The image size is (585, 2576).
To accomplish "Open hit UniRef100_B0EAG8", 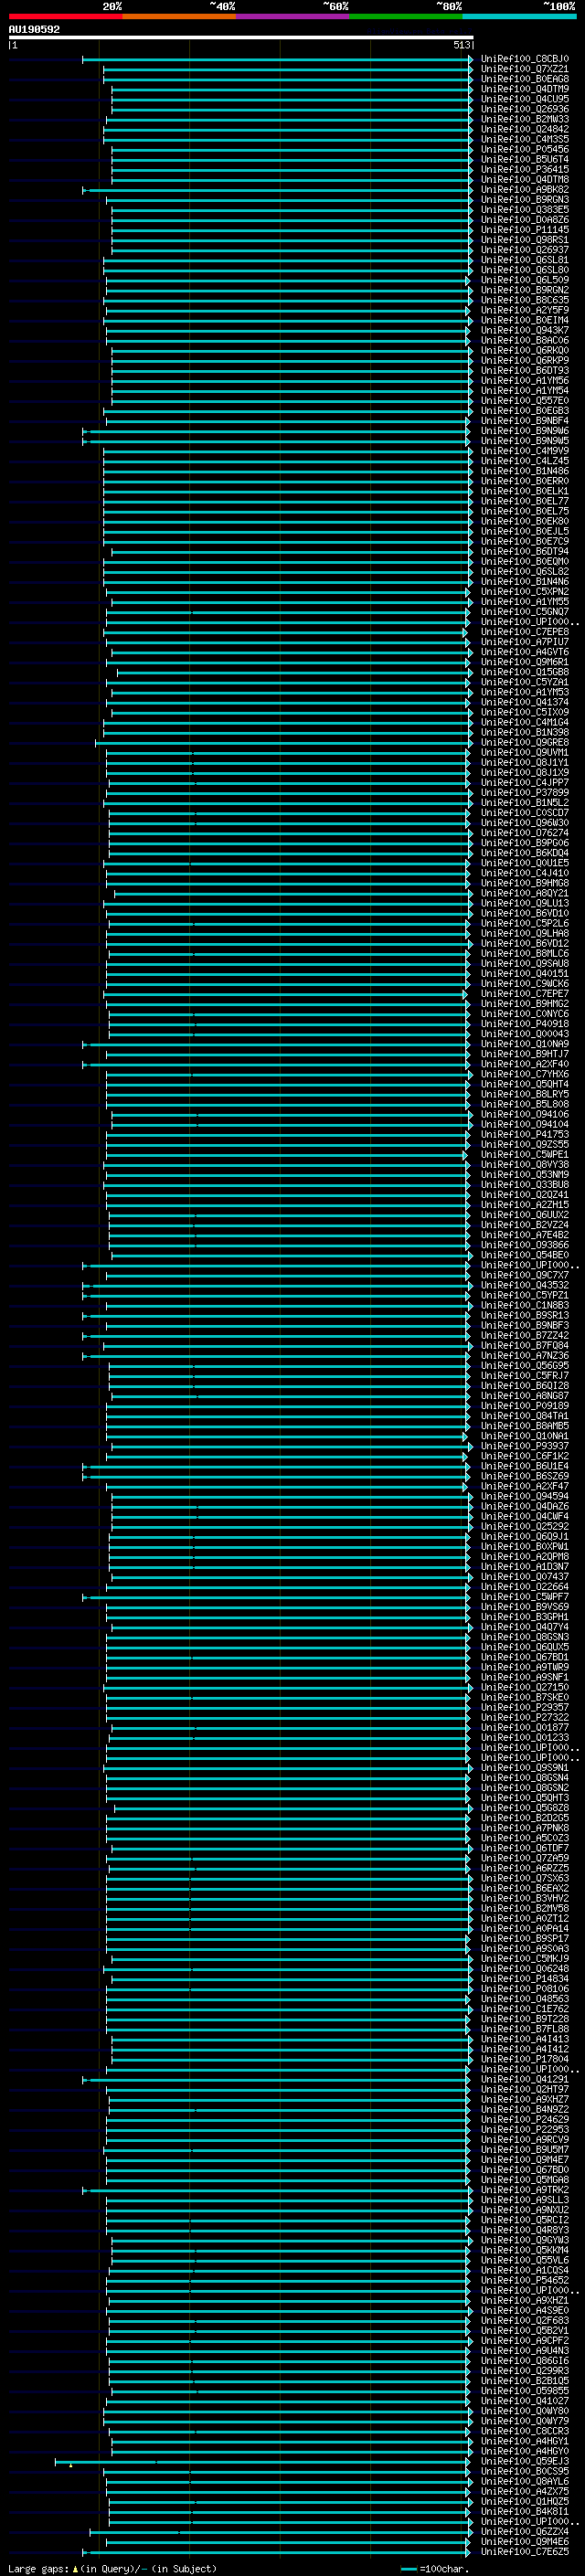I will coord(524,79).
